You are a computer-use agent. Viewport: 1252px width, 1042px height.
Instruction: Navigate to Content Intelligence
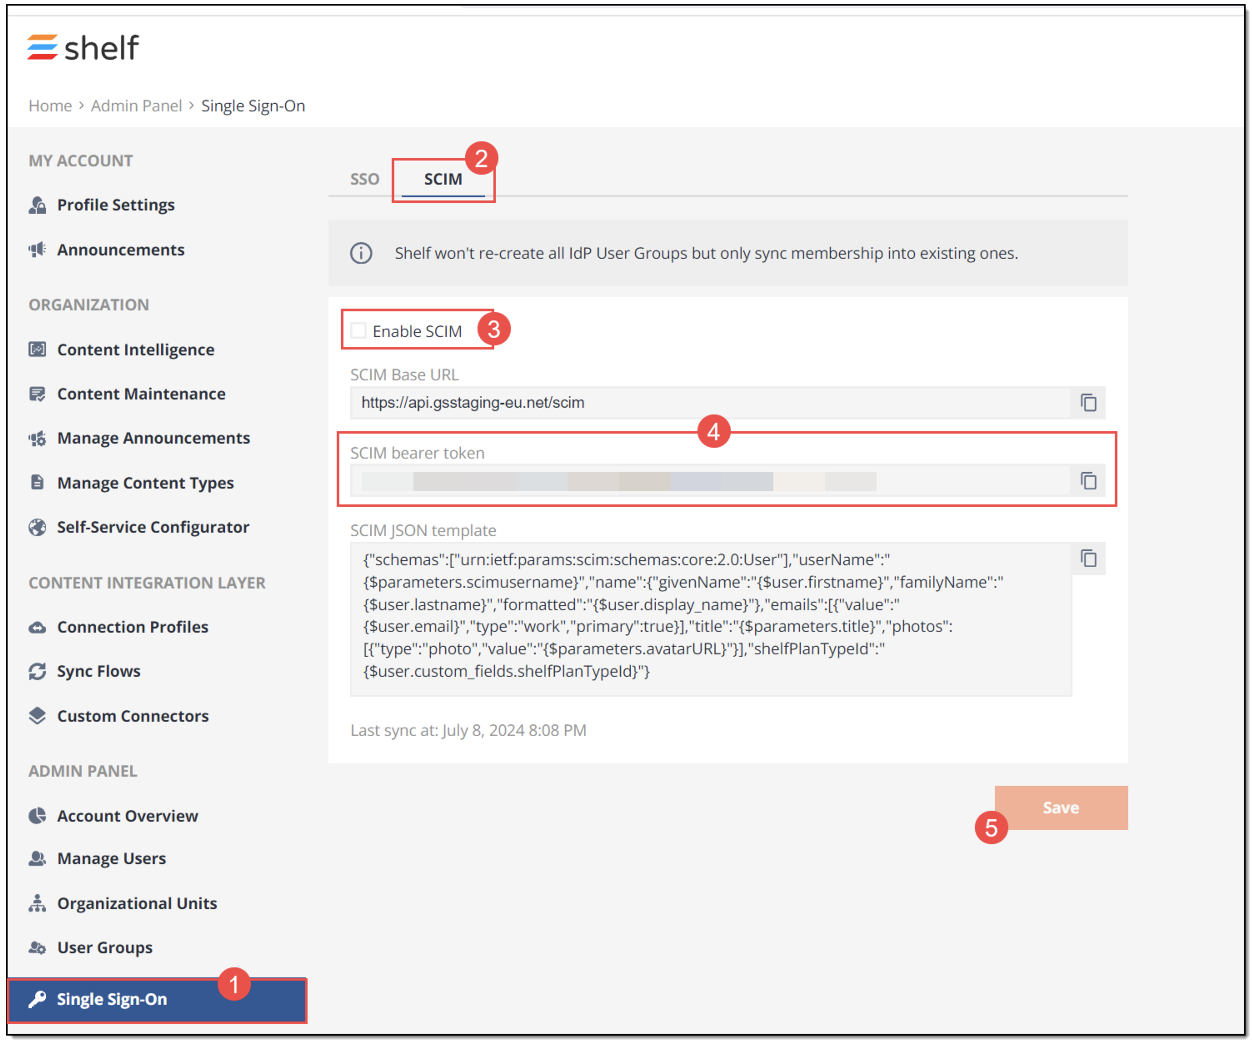click(136, 350)
